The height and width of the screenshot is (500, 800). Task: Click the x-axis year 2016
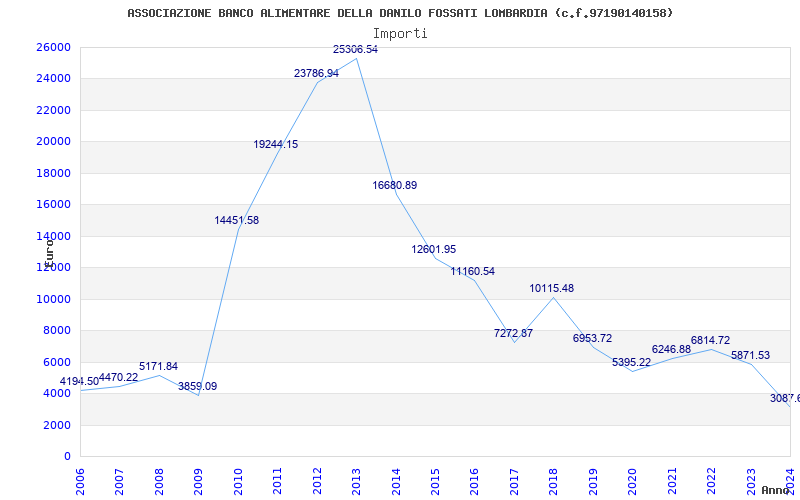[x=474, y=482]
